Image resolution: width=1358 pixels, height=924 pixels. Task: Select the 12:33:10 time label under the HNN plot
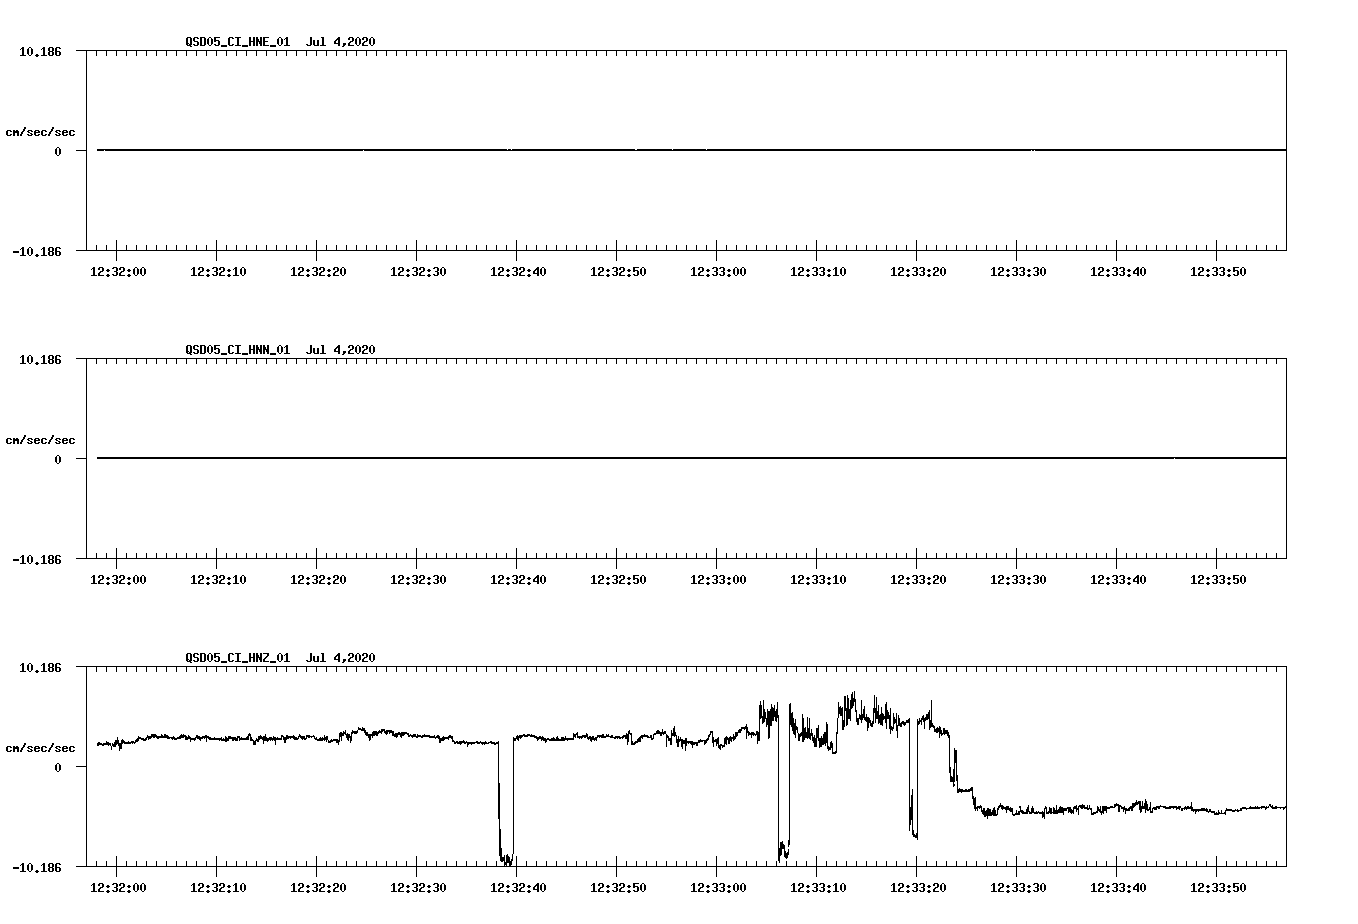[818, 580]
